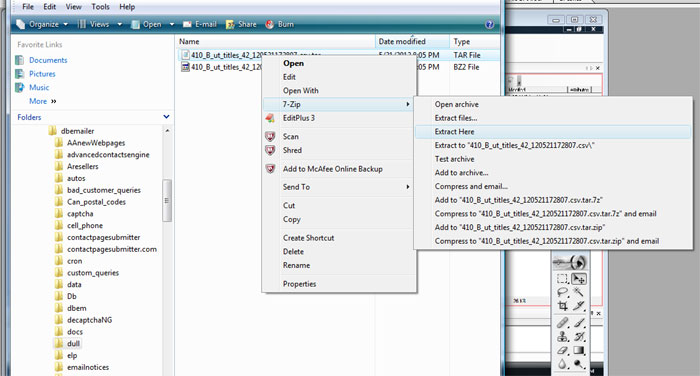The width and height of the screenshot is (700, 376).
Task: Open the File menu
Action: tap(28, 7)
